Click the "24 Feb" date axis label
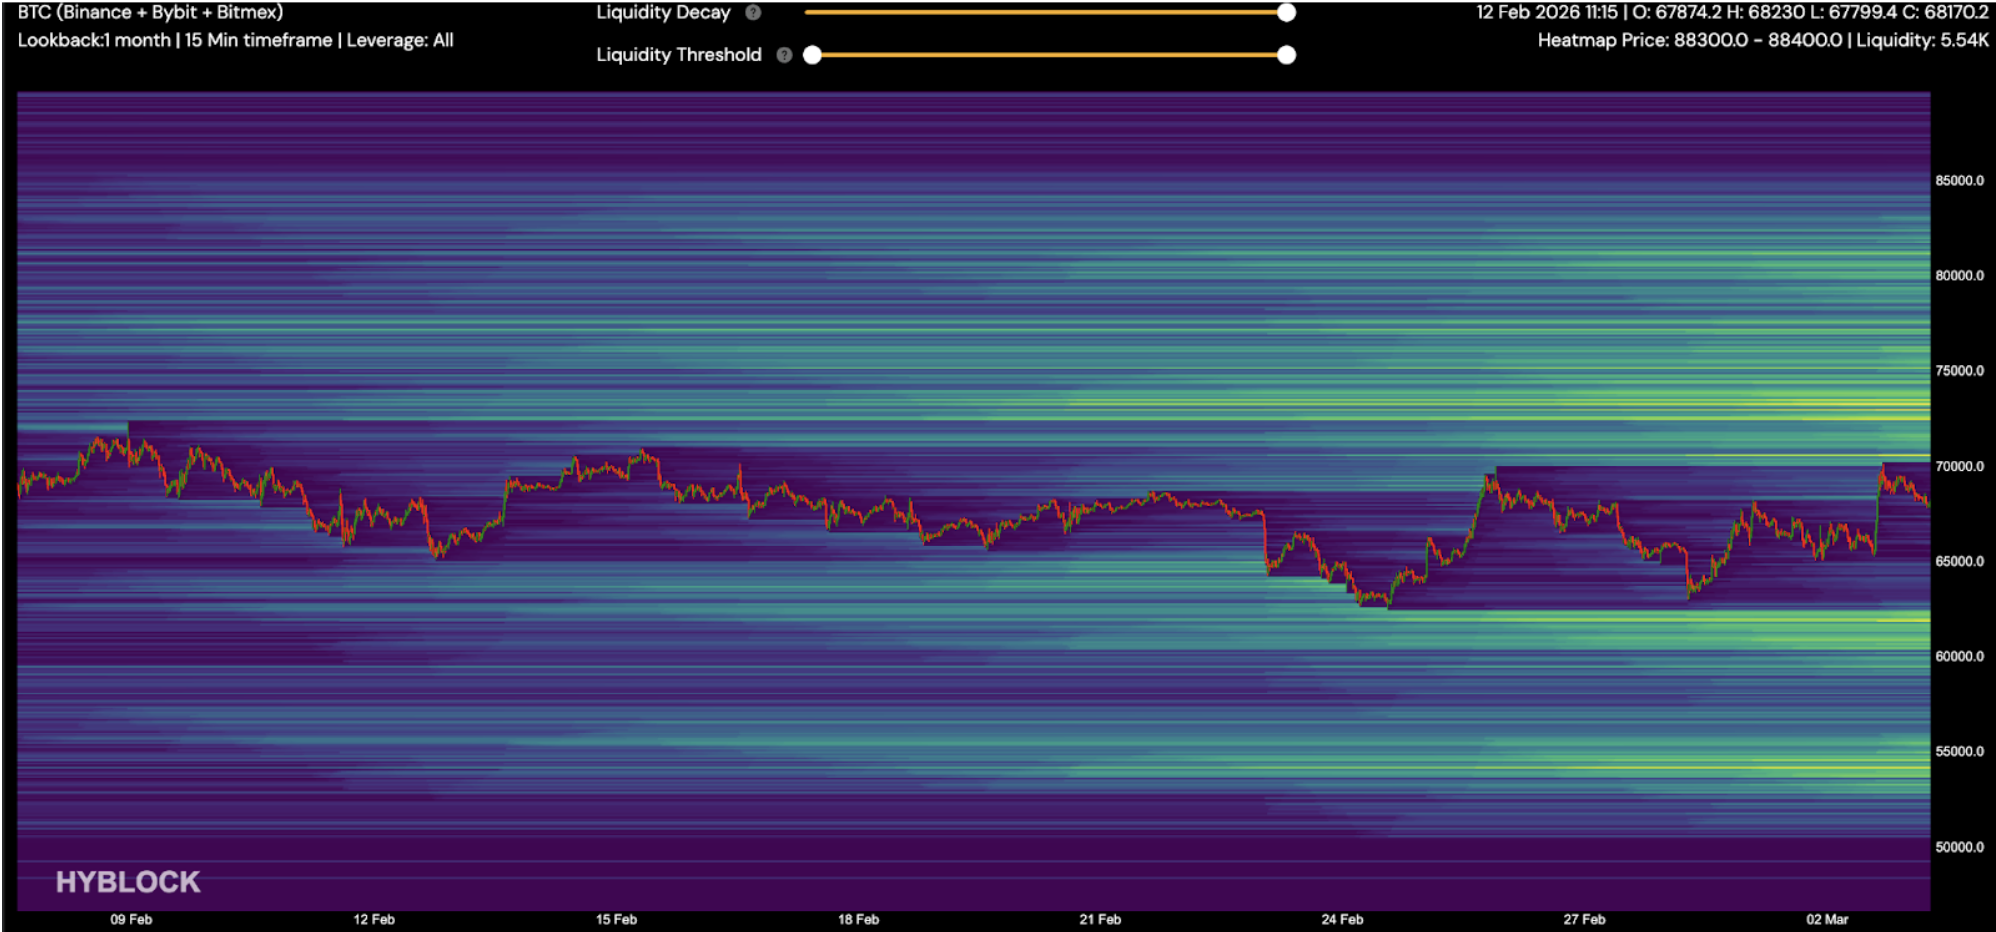Viewport: 1996px width, 932px height. tap(1342, 919)
